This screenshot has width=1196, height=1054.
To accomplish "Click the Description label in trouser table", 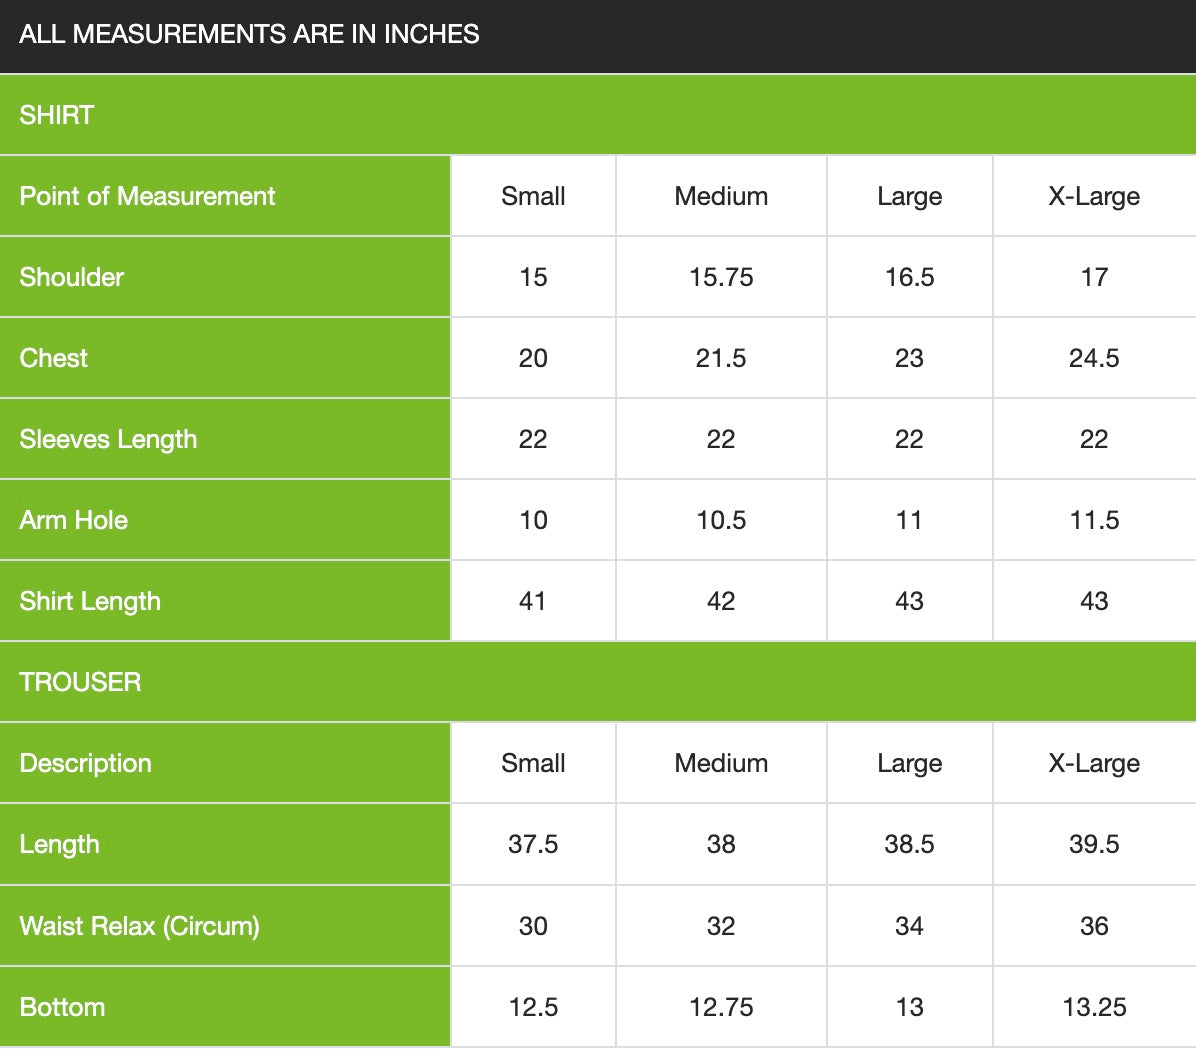I will click(x=85, y=763).
